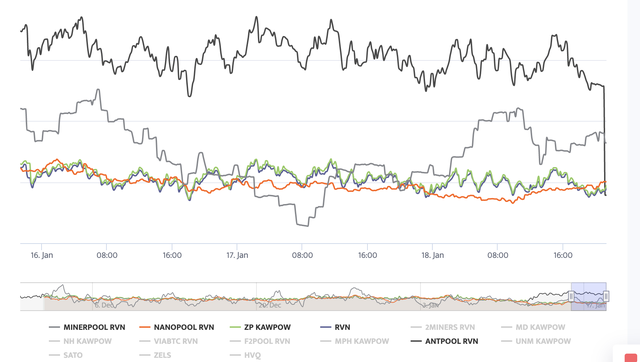Hide the MINERPOOL RVN series
The image size is (640, 362).
(x=87, y=327)
